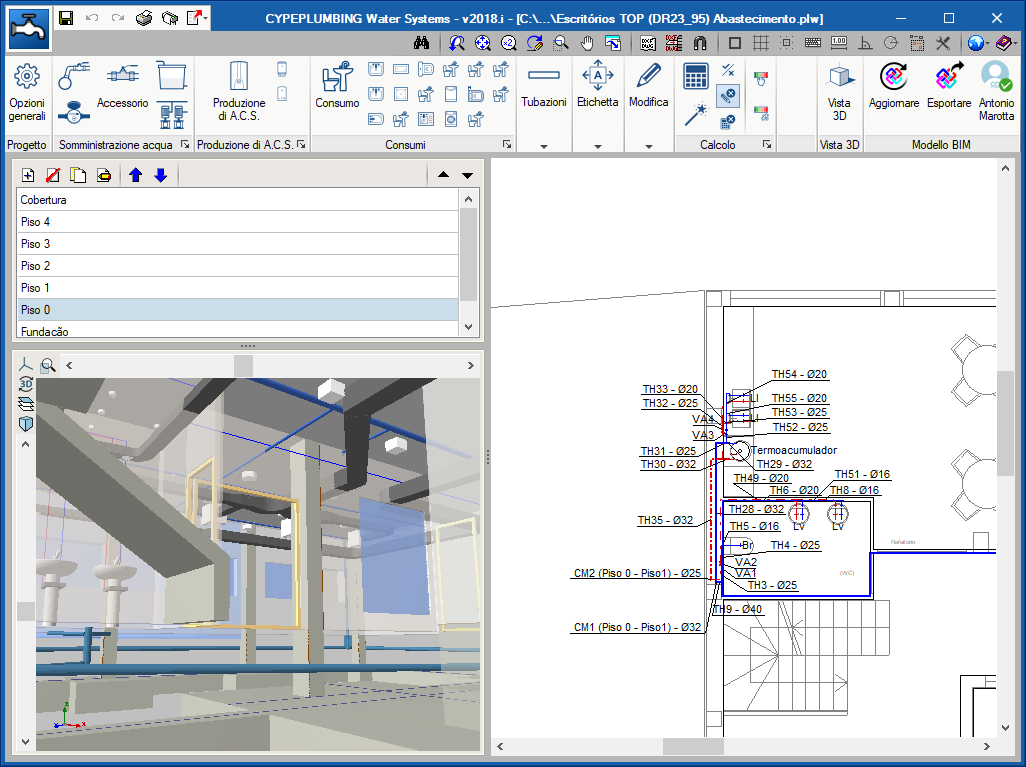Toggle the square frame snap icon
Viewport: 1026px width, 767px height.
(735, 43)
